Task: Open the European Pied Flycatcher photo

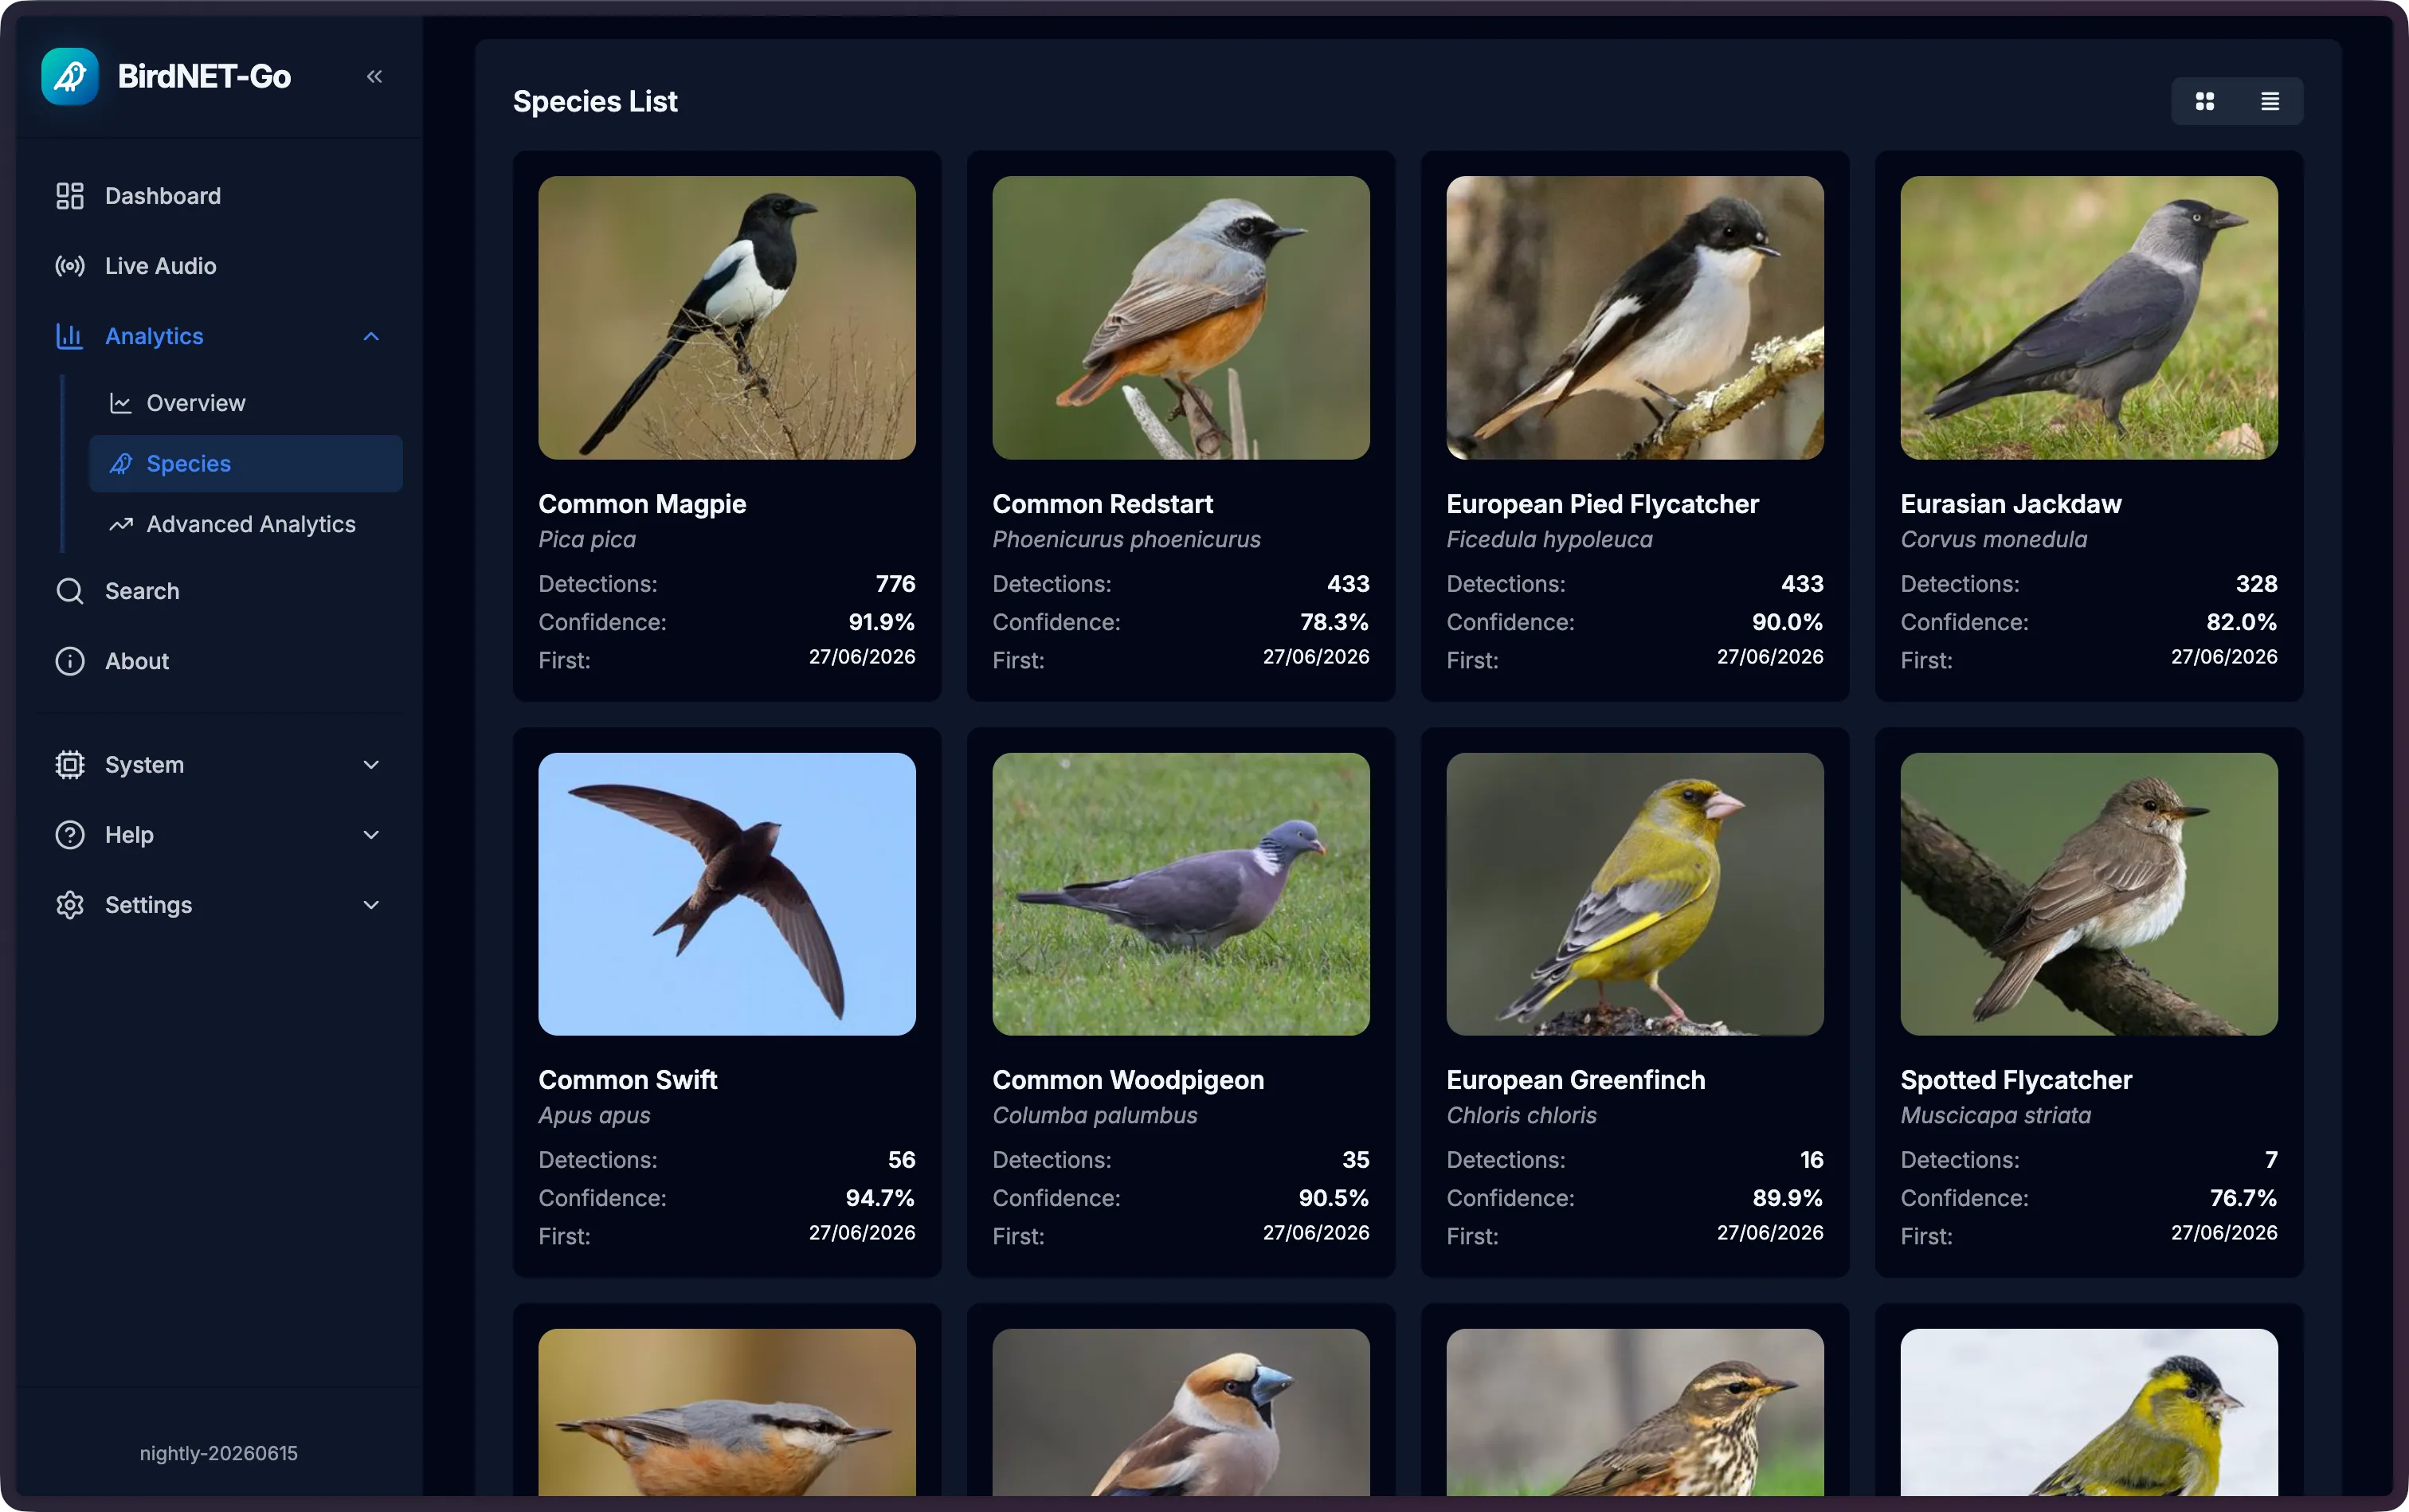Action: 1635,318
